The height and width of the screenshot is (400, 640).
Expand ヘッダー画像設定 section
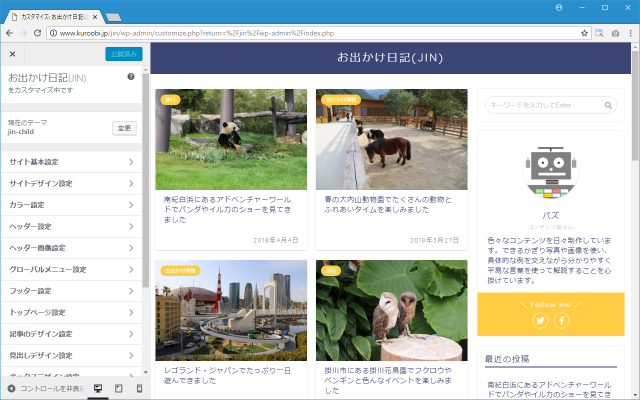(71, 248)
